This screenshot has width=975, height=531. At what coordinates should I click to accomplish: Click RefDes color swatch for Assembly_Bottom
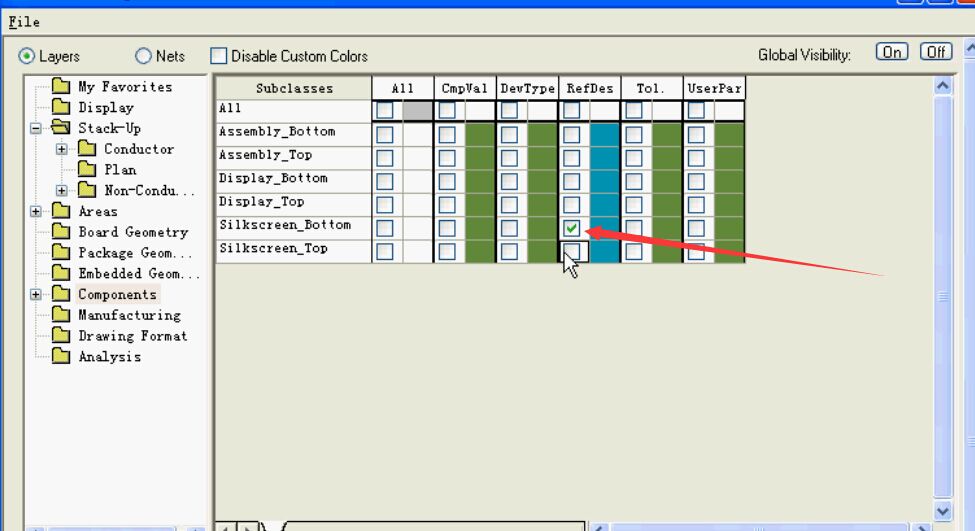click(x=604, y=135)
